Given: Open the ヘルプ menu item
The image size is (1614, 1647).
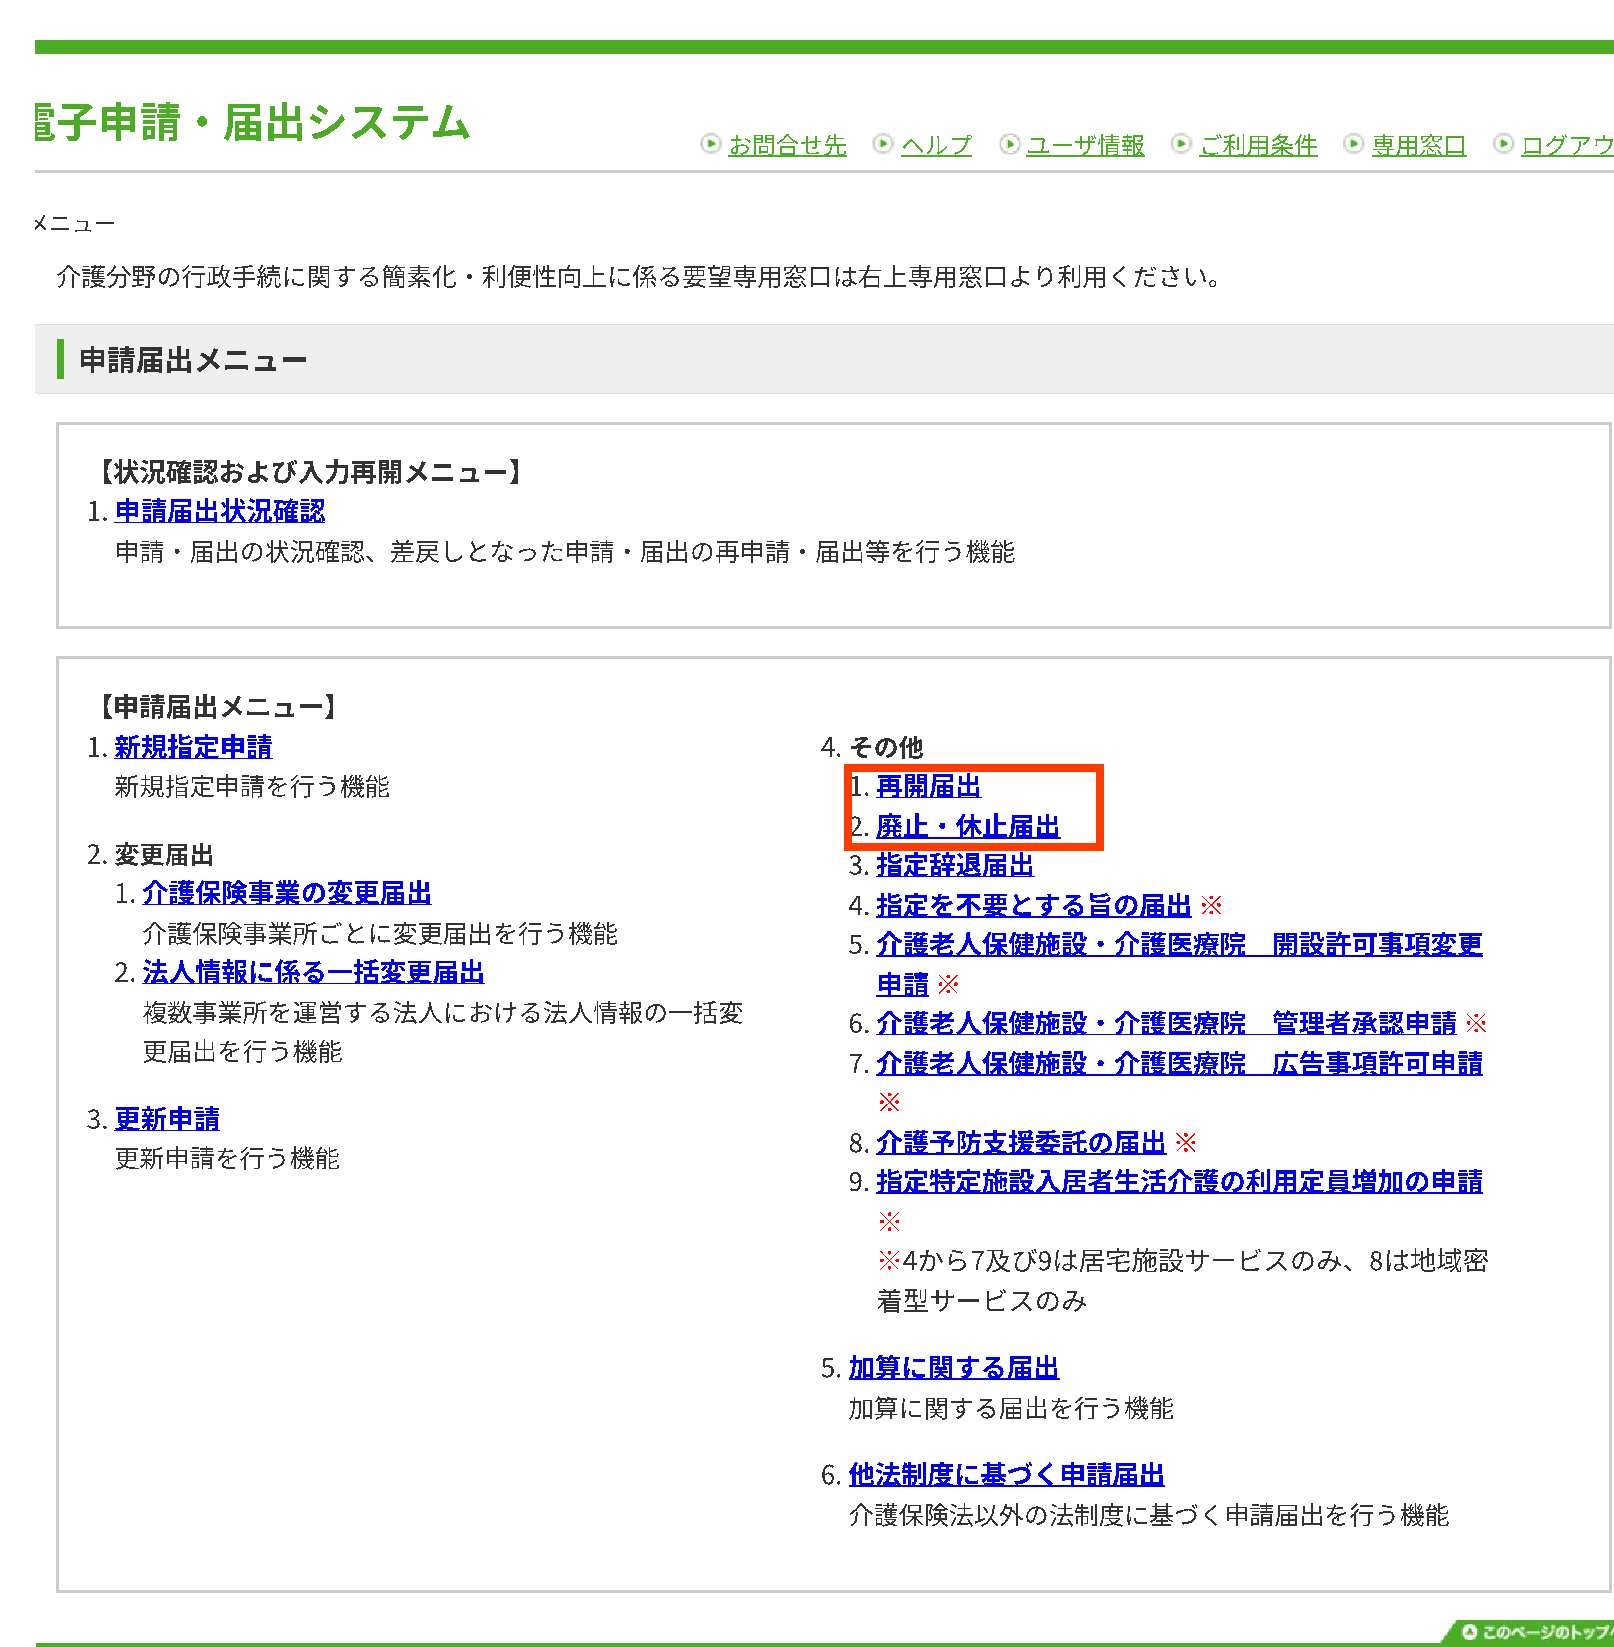Looking at the screenshot, I should point(936,145).
